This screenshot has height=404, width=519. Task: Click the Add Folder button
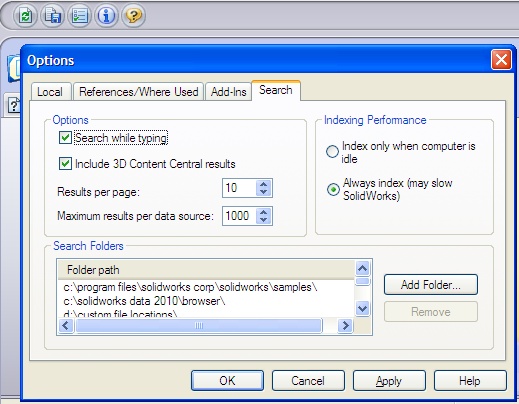point(431,285)
